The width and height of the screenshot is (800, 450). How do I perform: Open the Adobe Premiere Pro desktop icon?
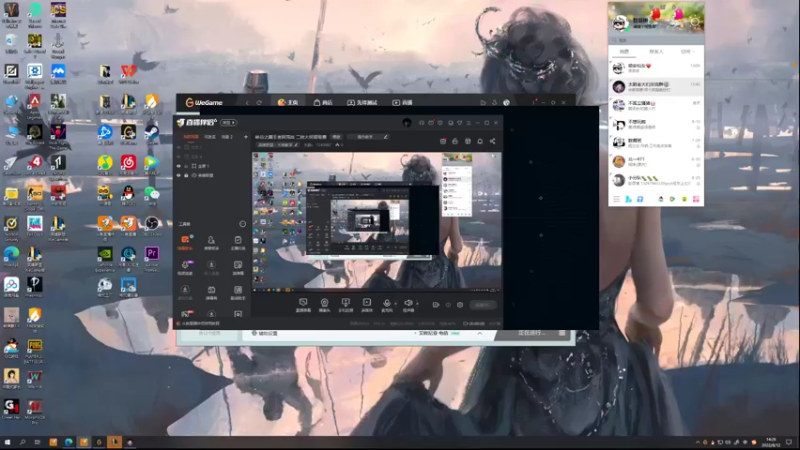point(152,258)
